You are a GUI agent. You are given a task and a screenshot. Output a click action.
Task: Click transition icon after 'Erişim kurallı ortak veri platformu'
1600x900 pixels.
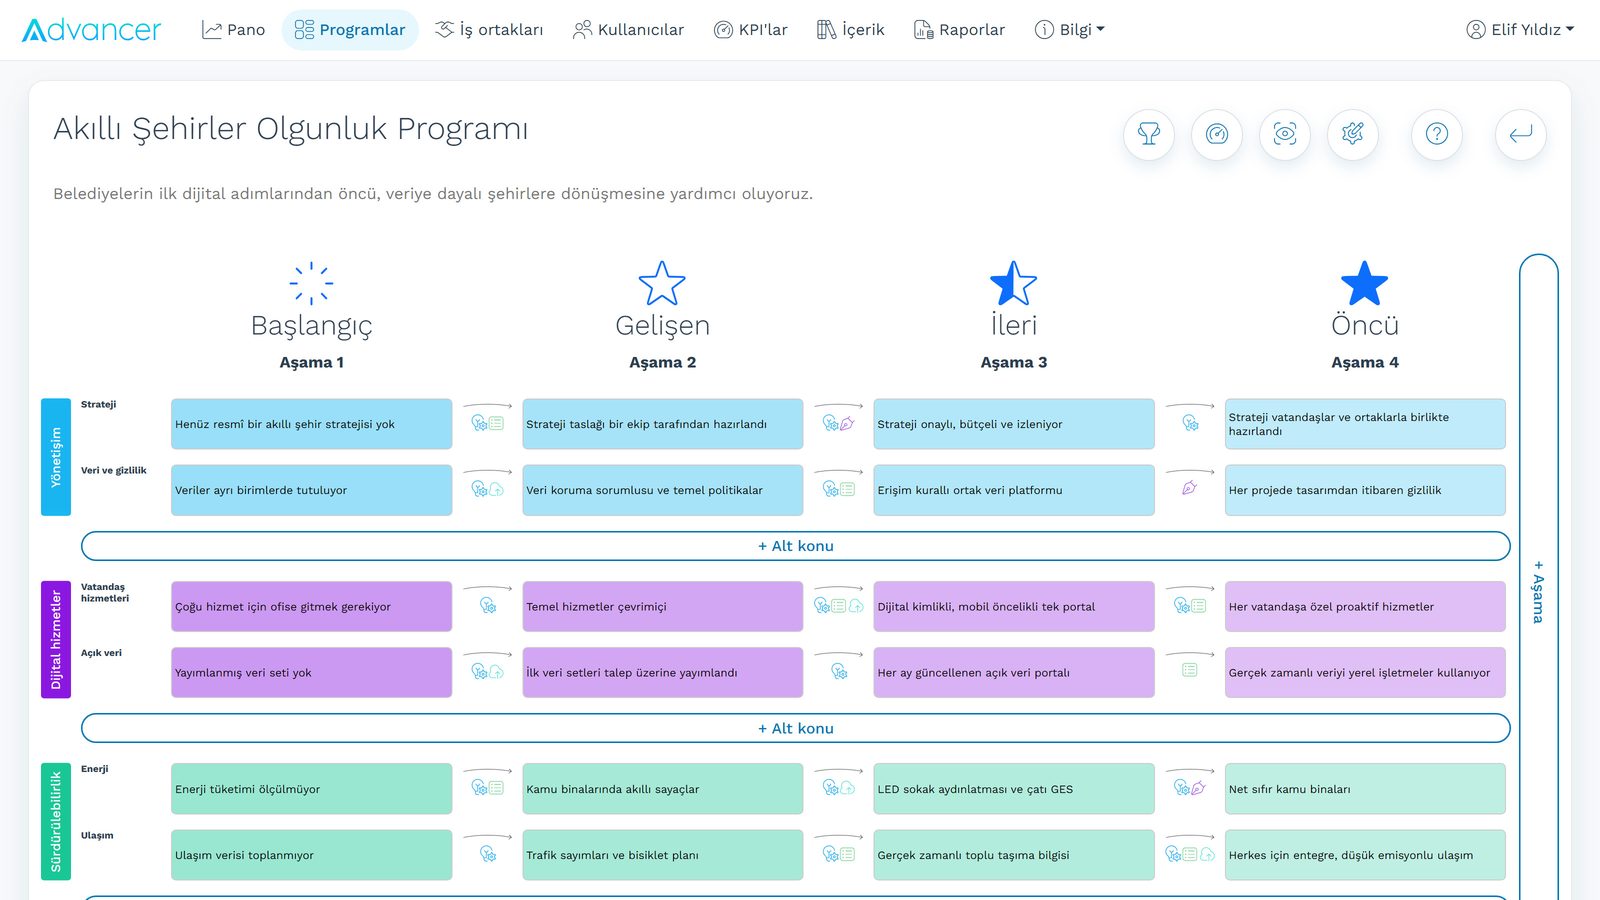(1189, 489)
